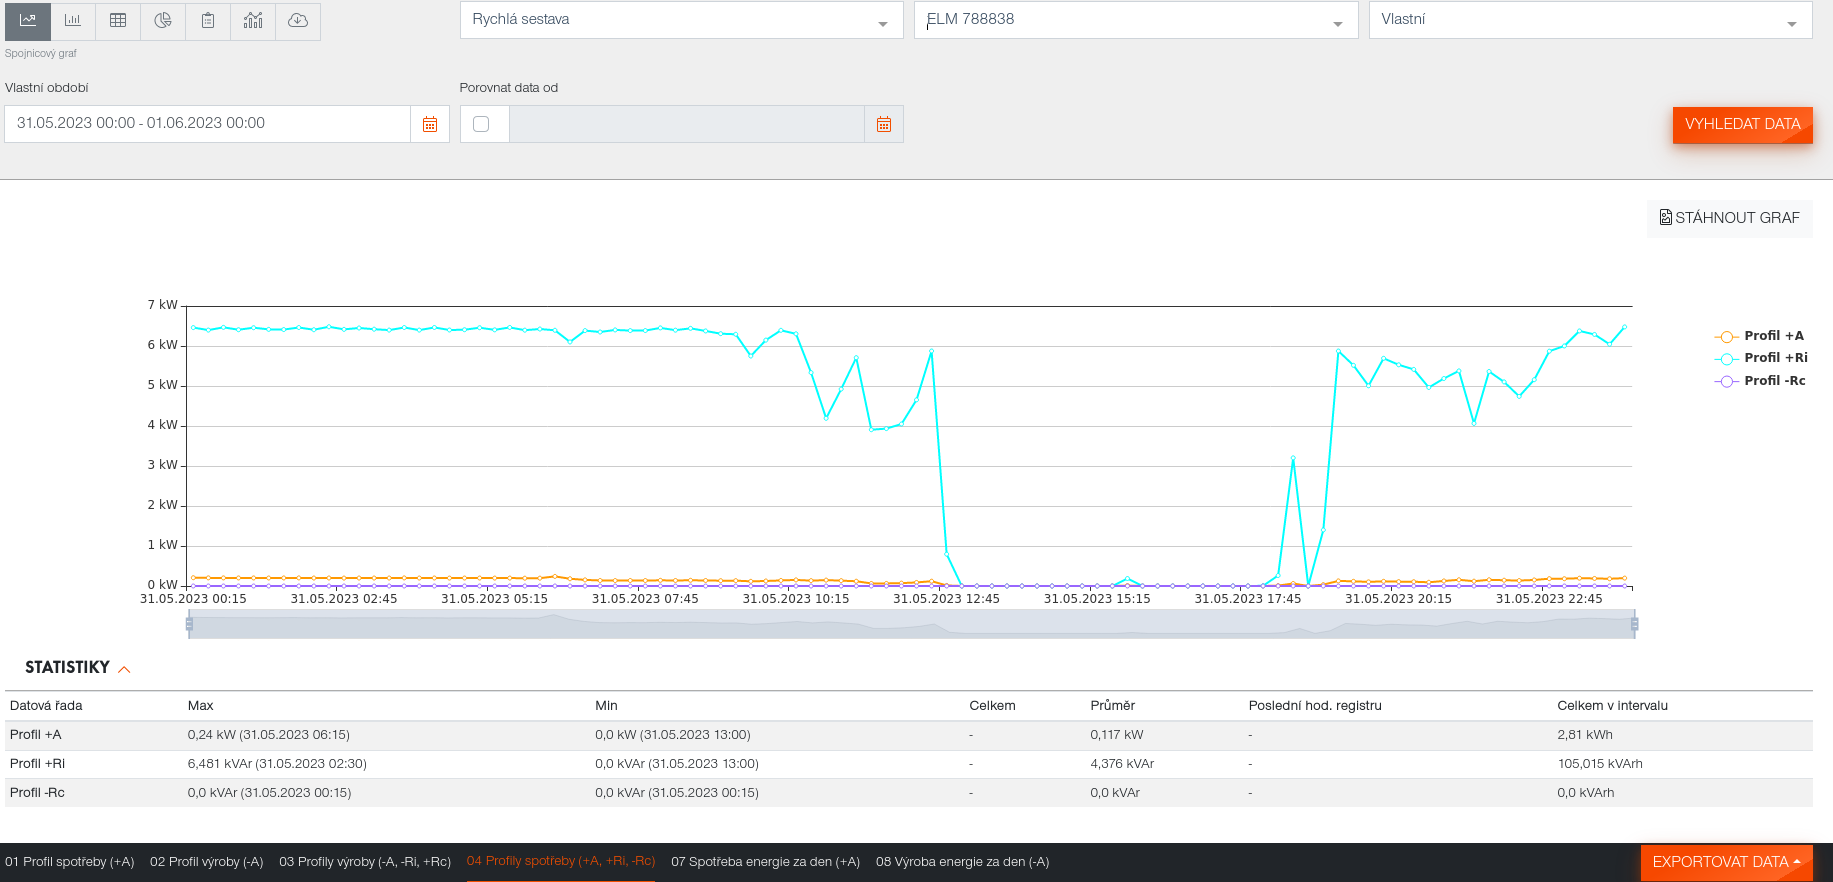The width and height of the screenshot is (1833, 882).
Task: Open the Rychlá sestava dropdown
Action: (681, 20)
